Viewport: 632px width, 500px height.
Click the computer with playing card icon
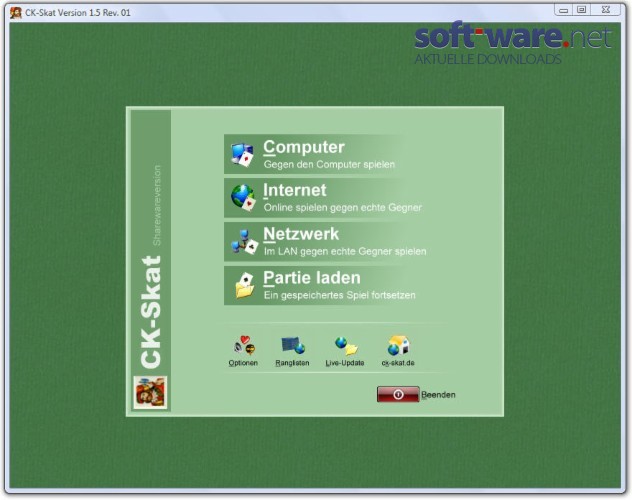(x=243, y=155)
